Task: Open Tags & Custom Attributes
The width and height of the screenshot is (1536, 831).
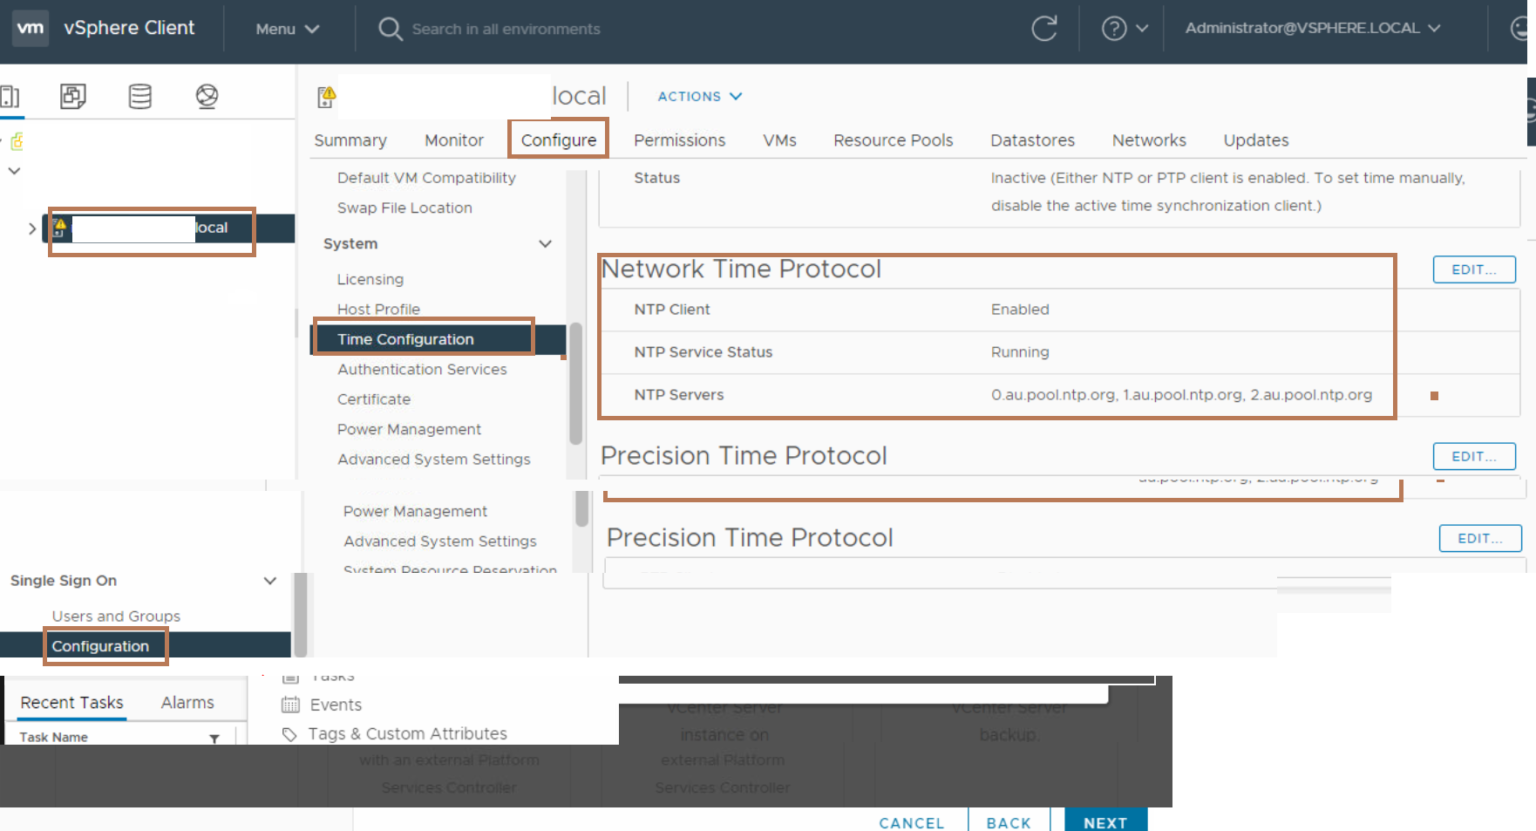Action: (410, 733)
